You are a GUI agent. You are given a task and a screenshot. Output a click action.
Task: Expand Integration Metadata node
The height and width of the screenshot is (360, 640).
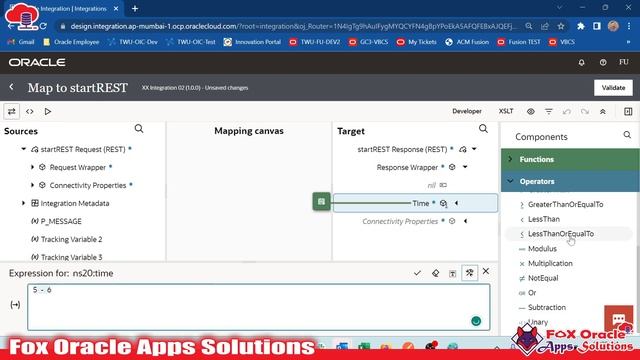[x=24, y=203]
